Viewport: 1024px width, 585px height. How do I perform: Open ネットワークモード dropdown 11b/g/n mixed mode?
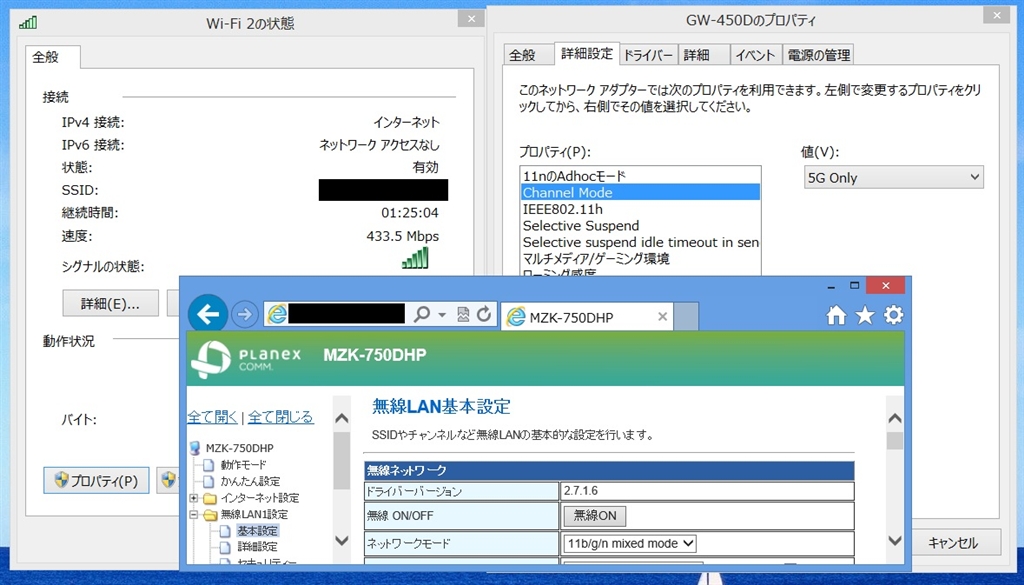click(x=630, y=543)
